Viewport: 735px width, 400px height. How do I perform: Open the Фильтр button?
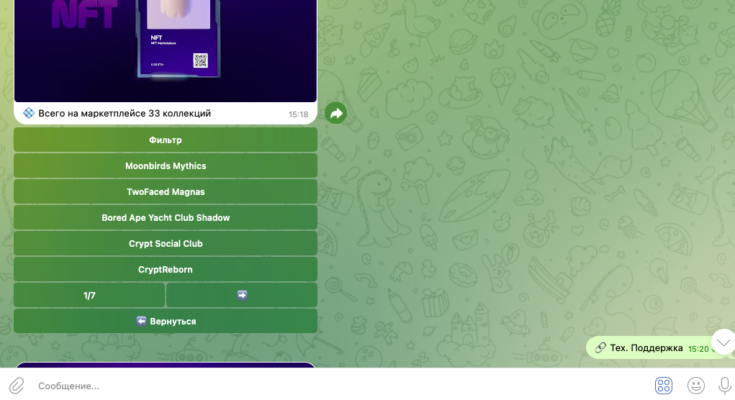[x=165, y=140]
